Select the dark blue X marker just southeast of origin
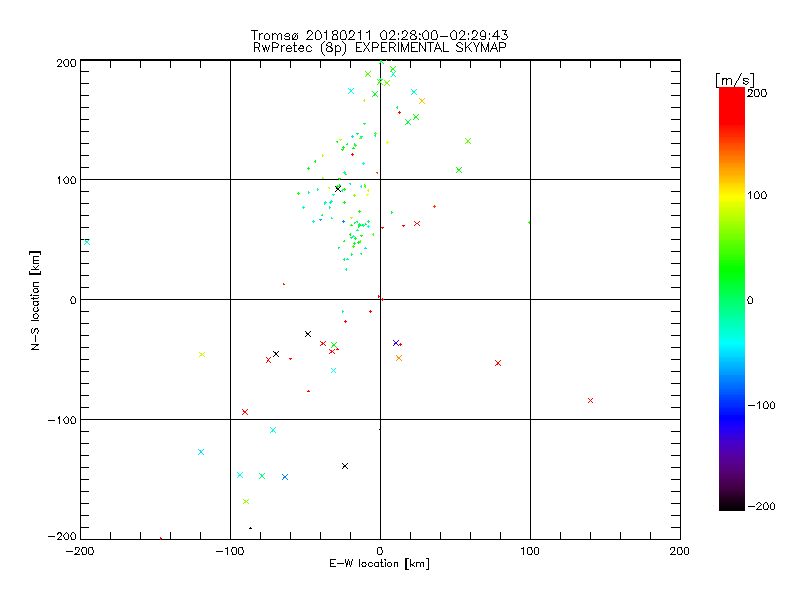The image size is (800, 600). (396, 343)
